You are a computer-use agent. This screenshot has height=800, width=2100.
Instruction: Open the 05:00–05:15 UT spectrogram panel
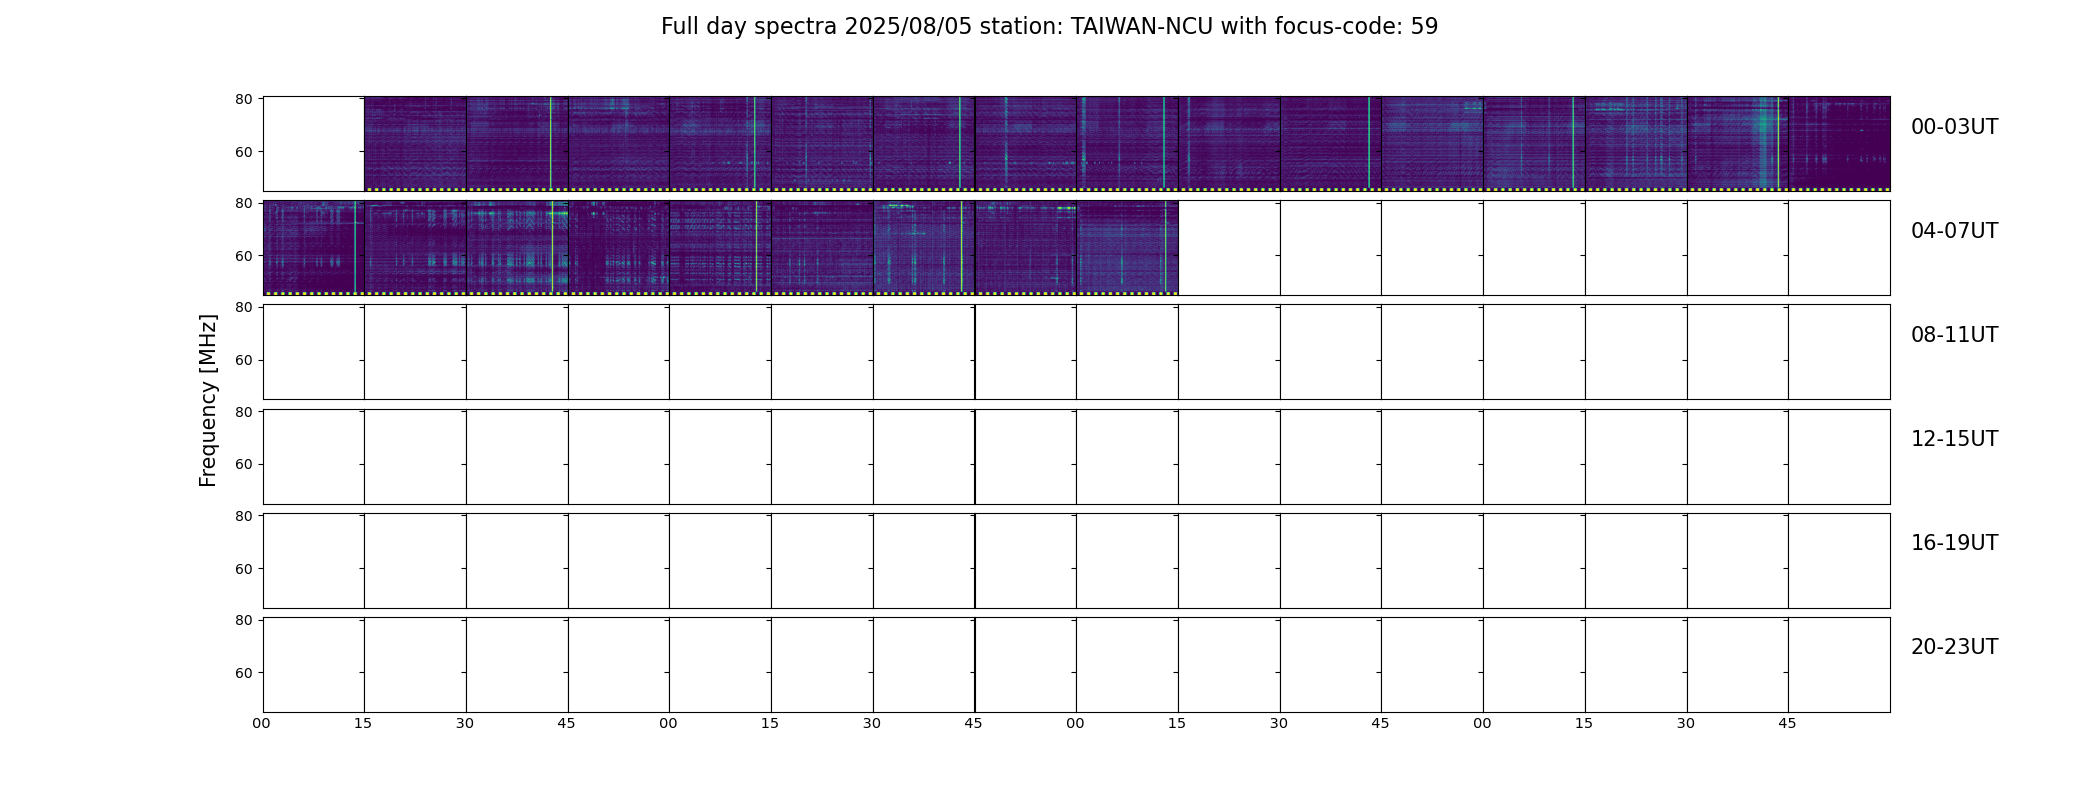[720, 248]
